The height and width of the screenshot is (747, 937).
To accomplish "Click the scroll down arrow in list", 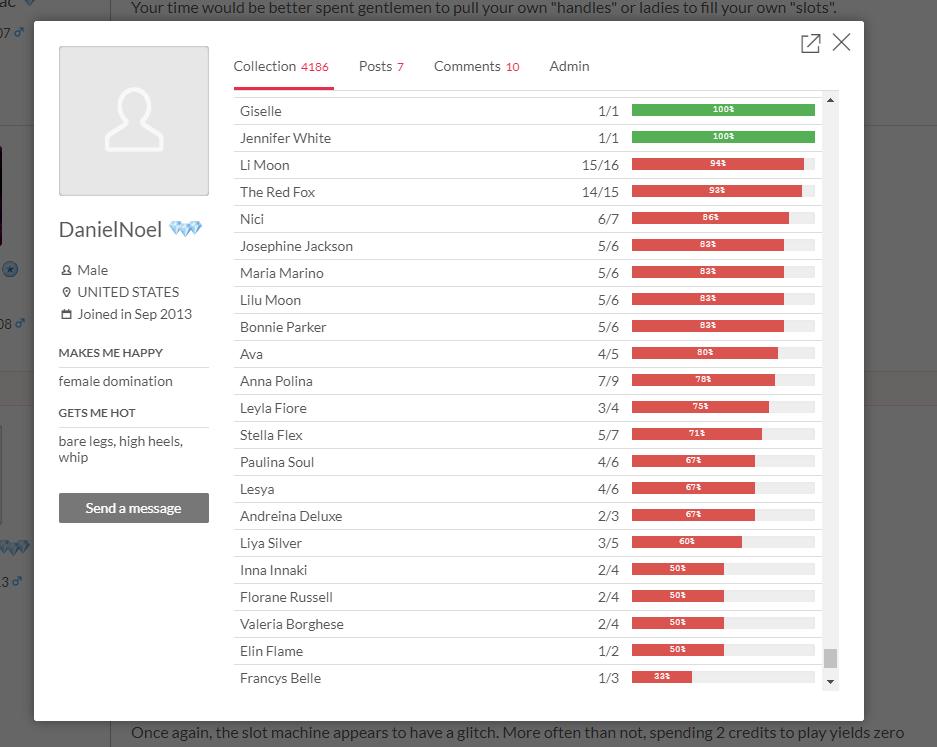I will (x=830, y=681).
